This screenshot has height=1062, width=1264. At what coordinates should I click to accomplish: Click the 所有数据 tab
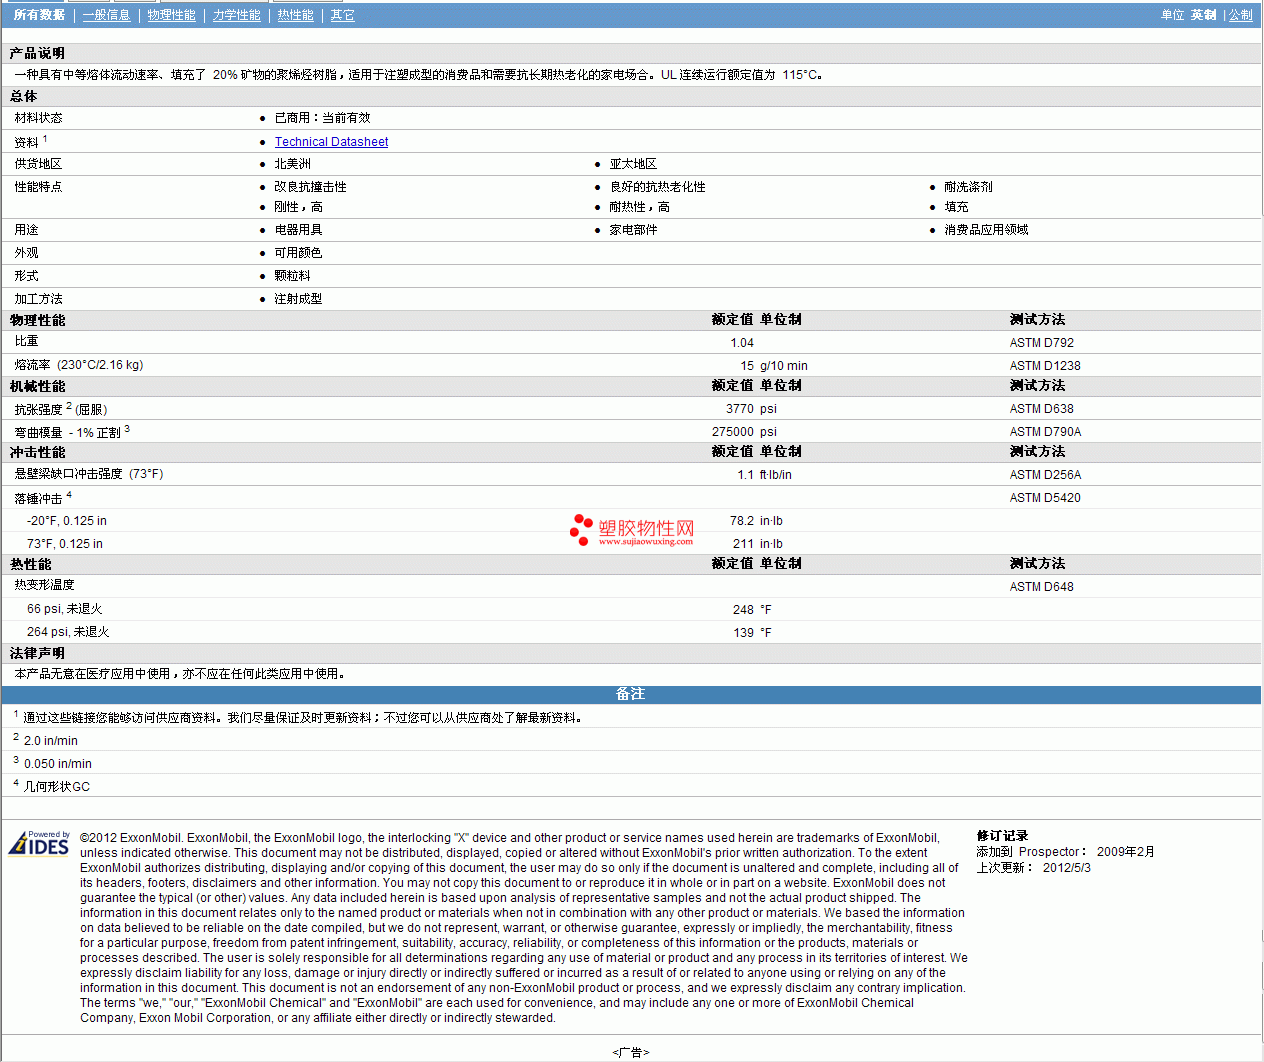39,15
